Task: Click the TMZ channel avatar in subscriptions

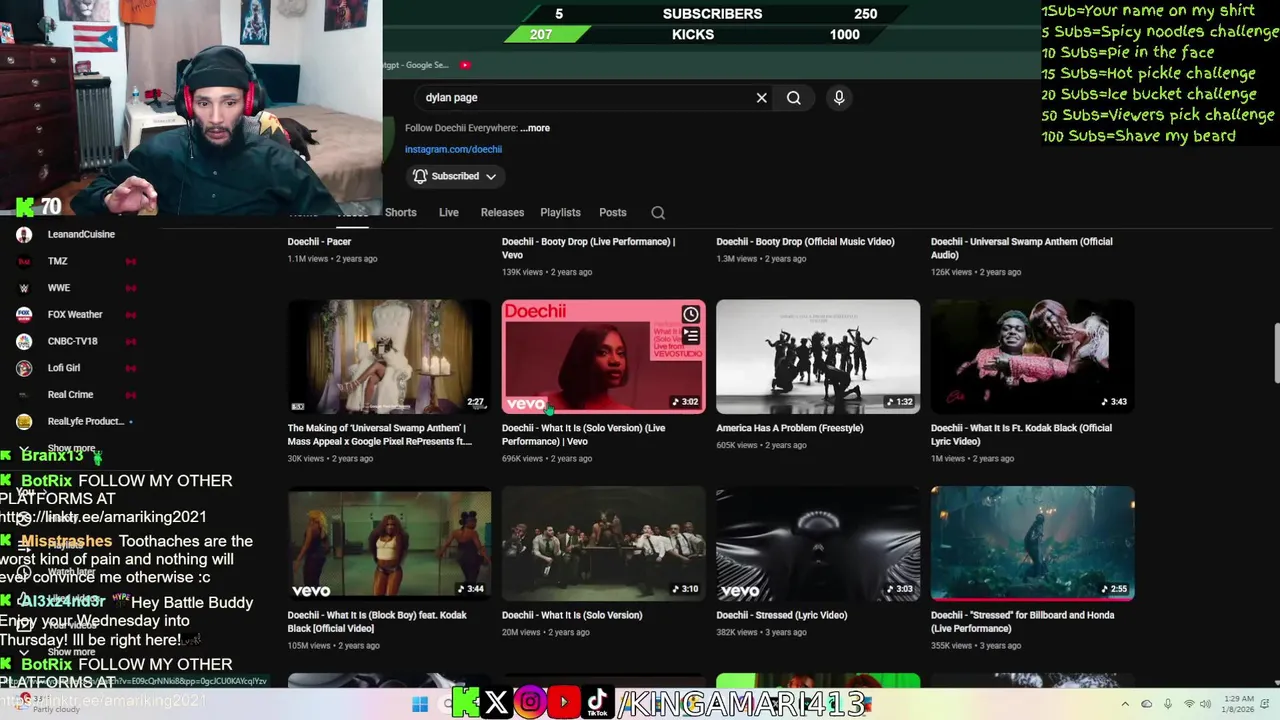Action: 24,261
